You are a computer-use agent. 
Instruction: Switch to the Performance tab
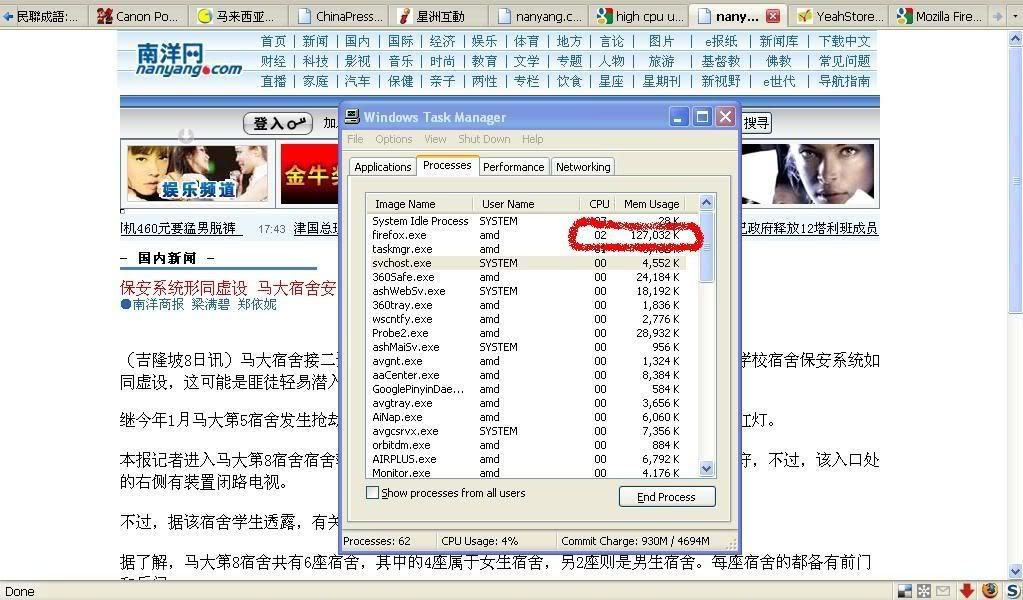[514, 167]
